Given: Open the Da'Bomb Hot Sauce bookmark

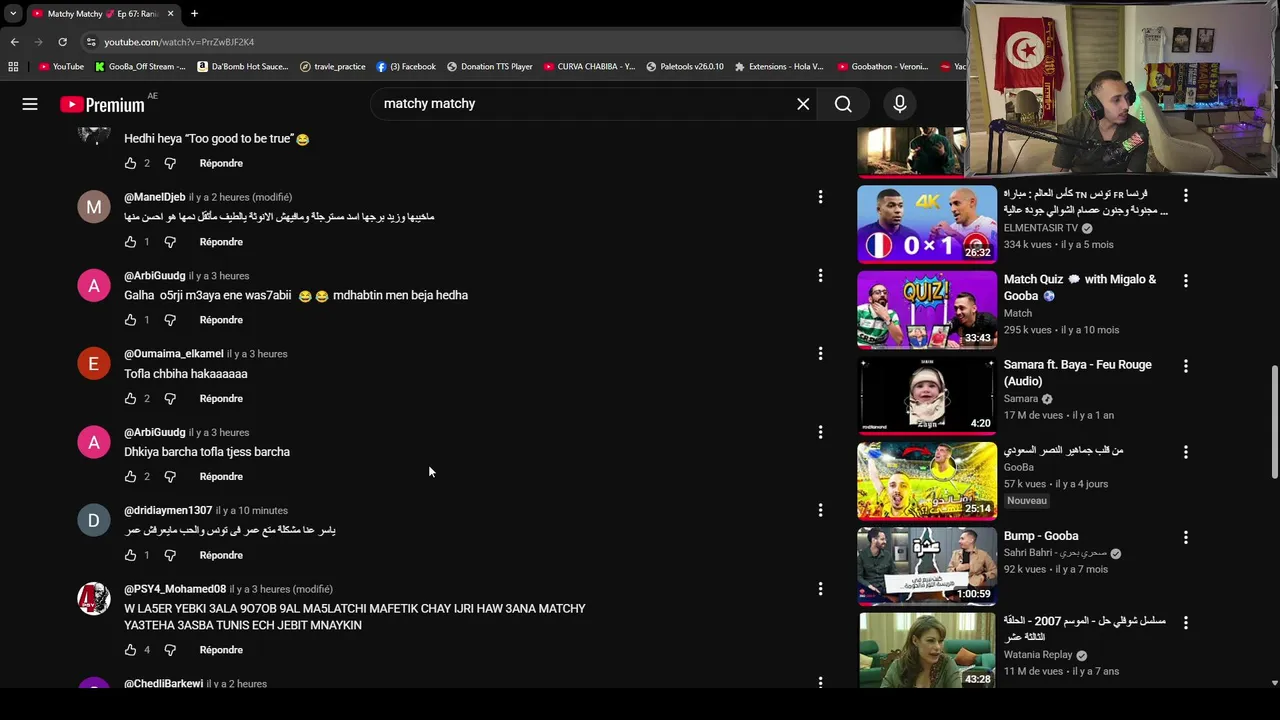Looking at the screenshot, I should [x=243, y=67].
